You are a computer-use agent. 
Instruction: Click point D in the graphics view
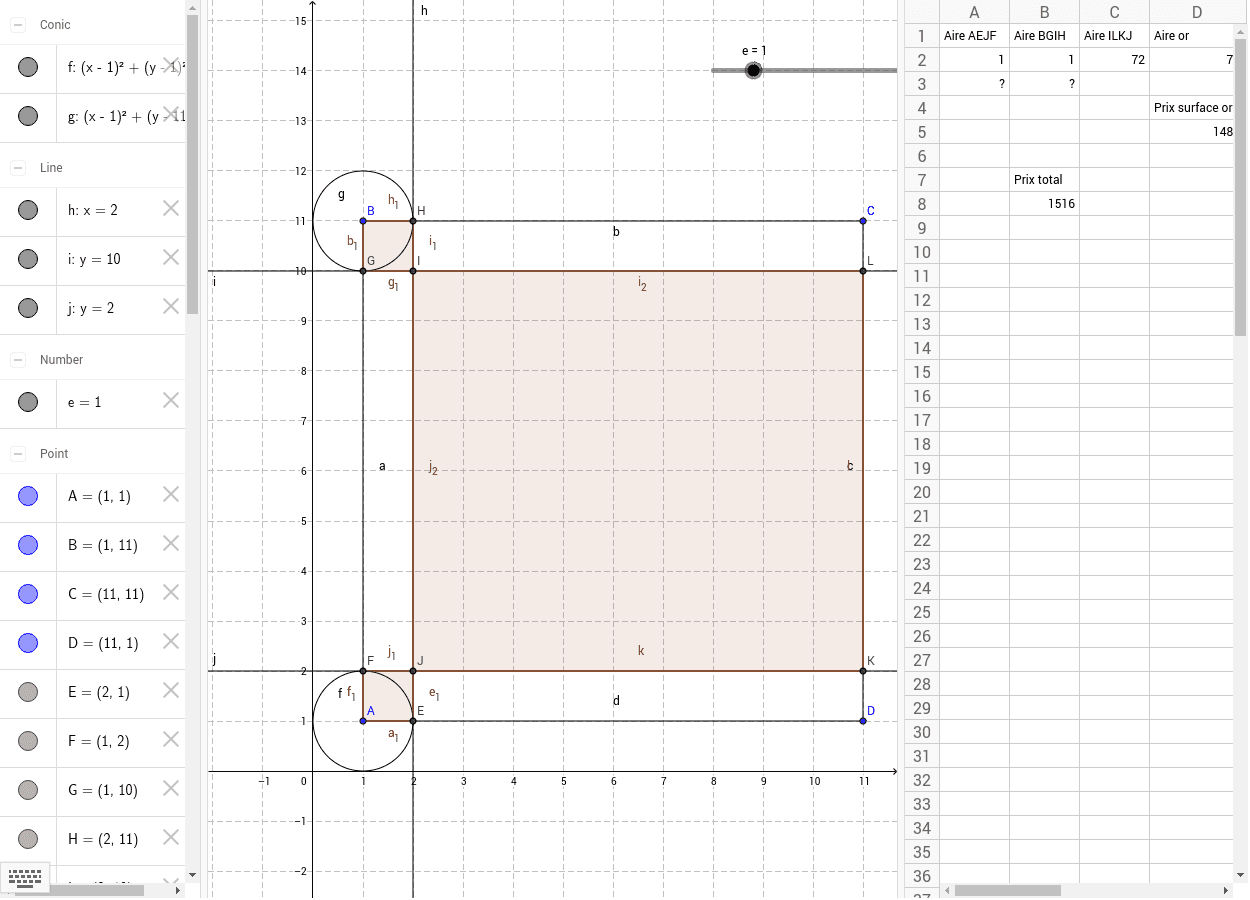point(863,721)
